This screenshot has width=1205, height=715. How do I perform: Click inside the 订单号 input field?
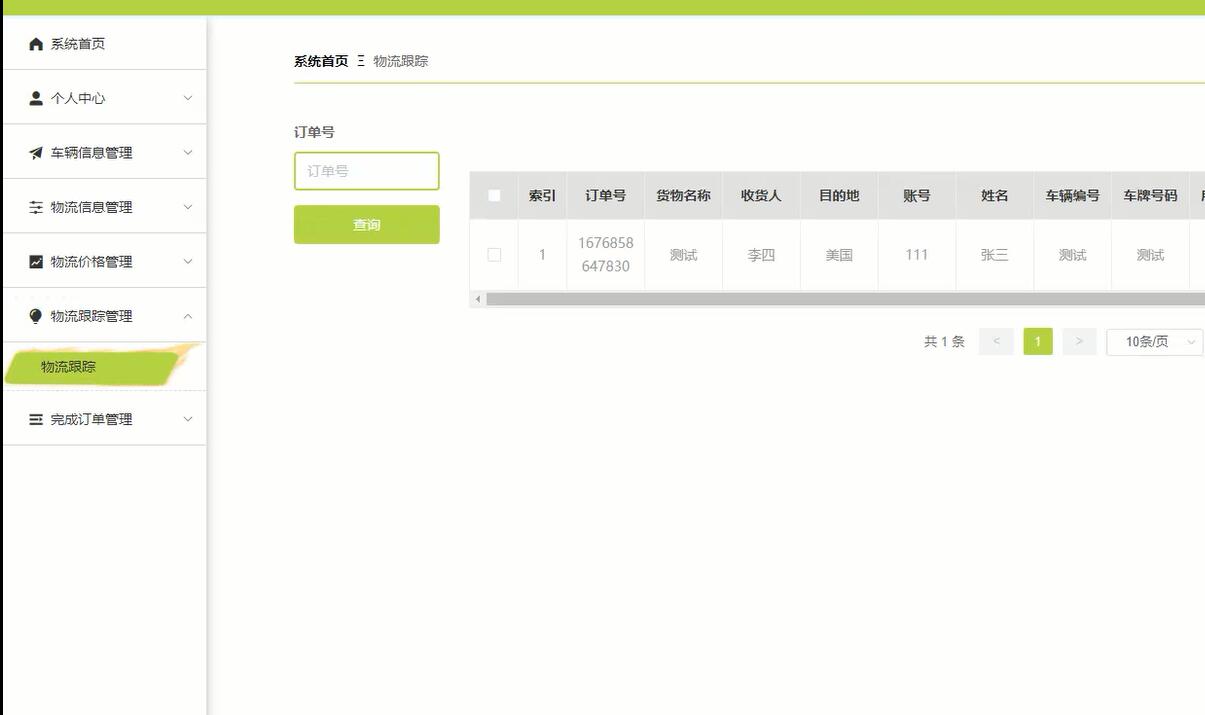point(366,171)
